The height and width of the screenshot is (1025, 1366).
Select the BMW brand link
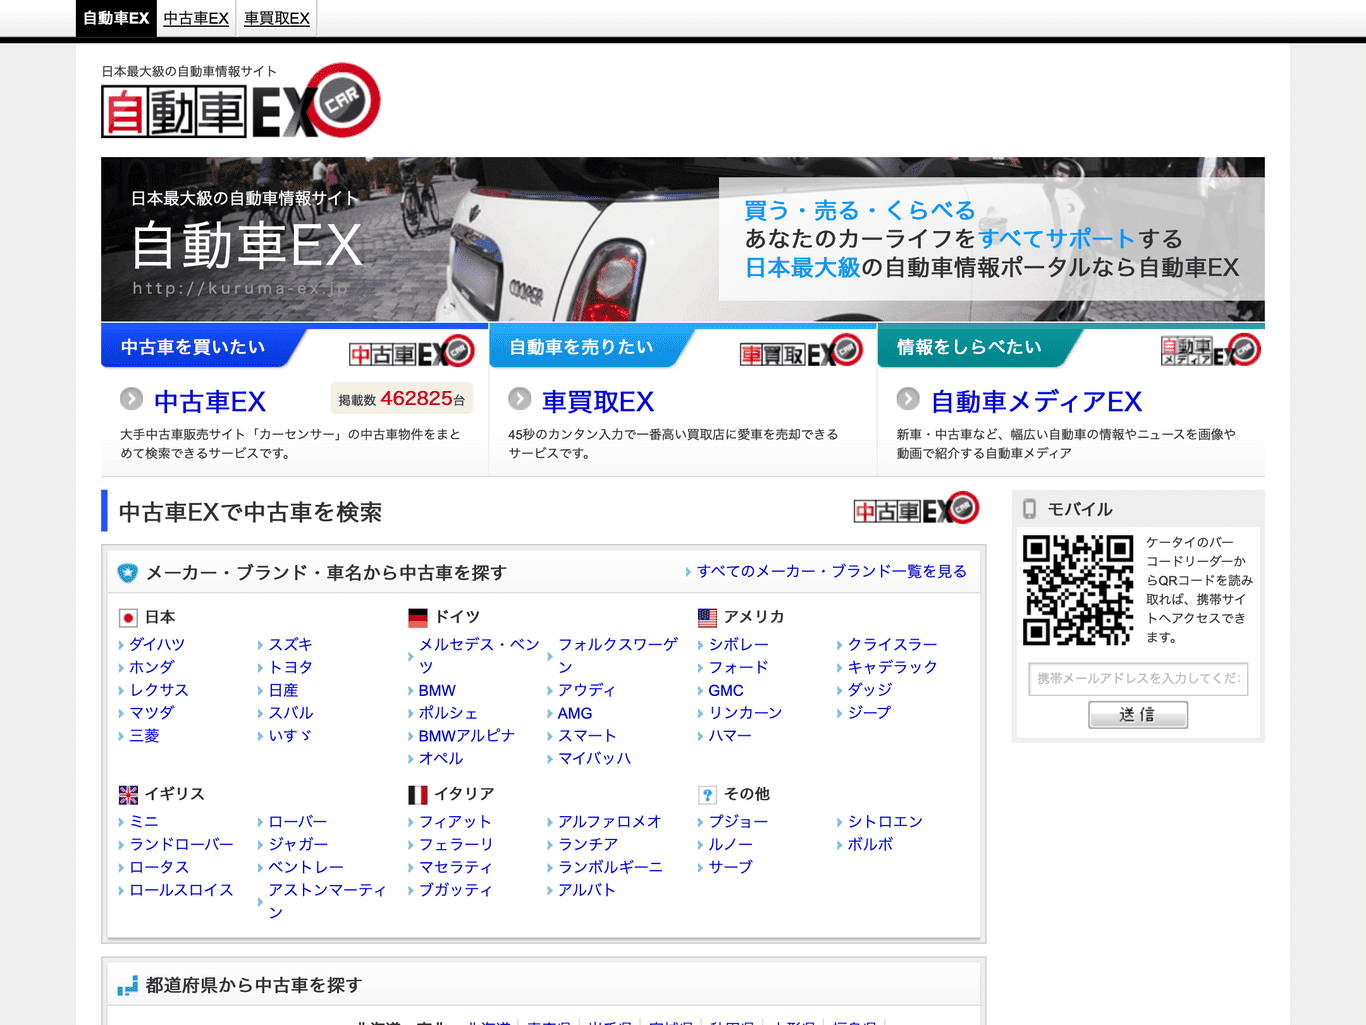pyautogui.click(x=437, y=690)
